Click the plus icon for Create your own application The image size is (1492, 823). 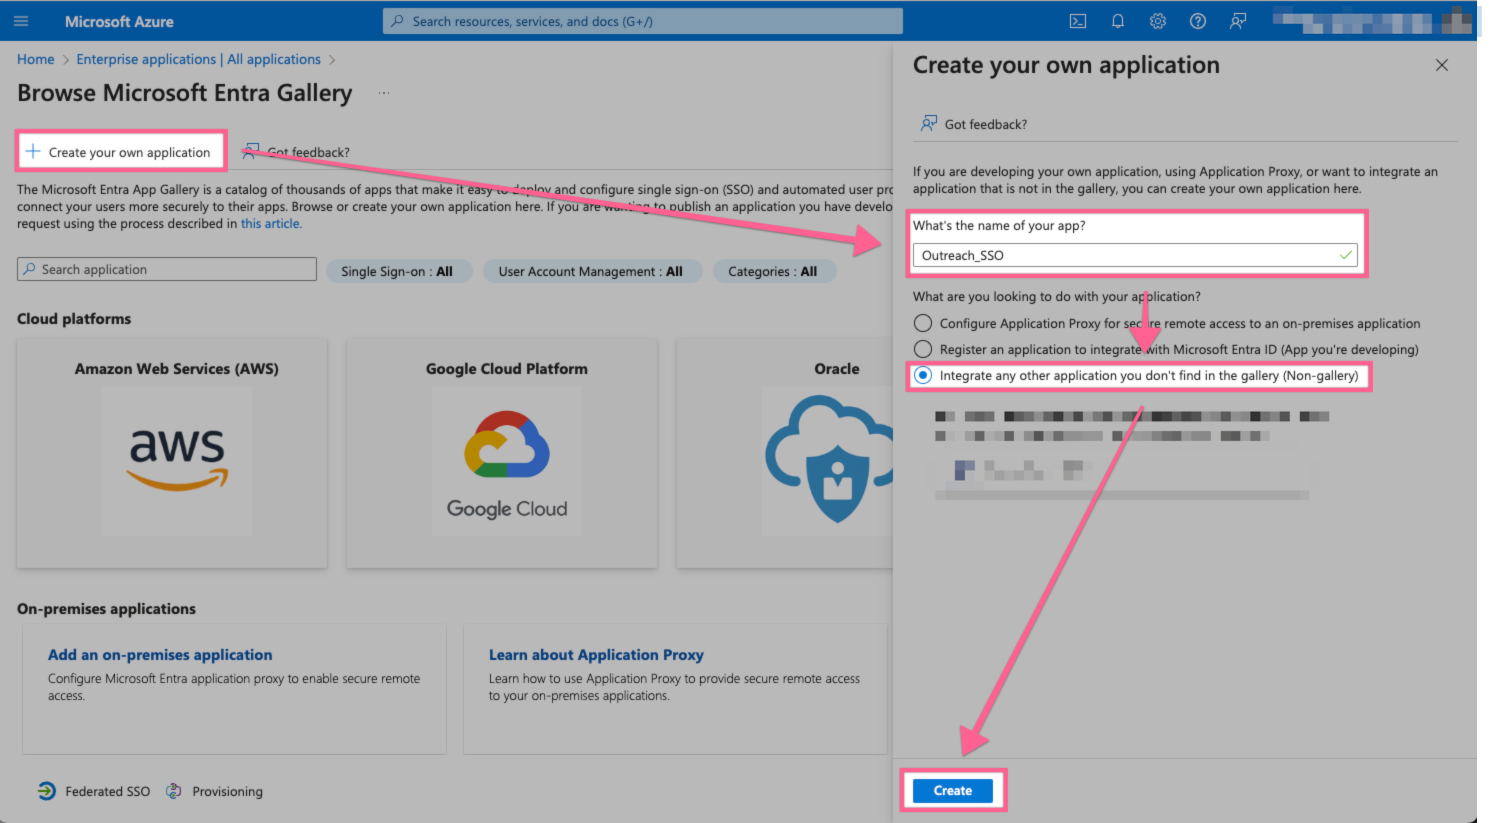tap(33, 152)
